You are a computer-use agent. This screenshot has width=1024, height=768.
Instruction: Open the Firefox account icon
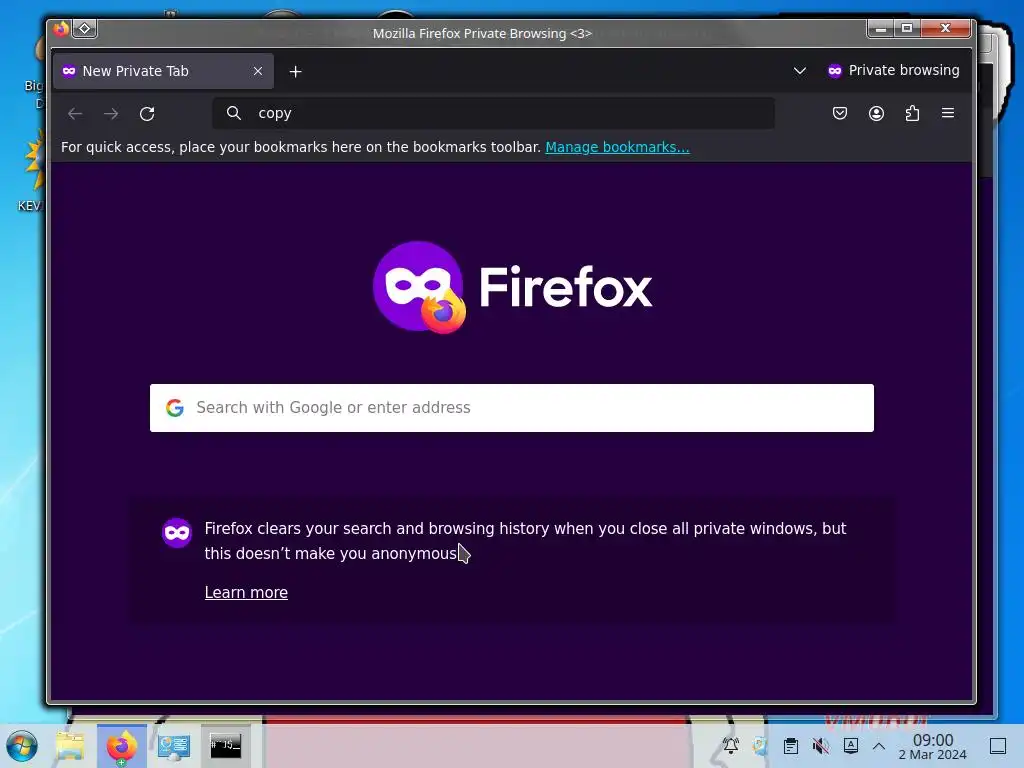(876, 113)
